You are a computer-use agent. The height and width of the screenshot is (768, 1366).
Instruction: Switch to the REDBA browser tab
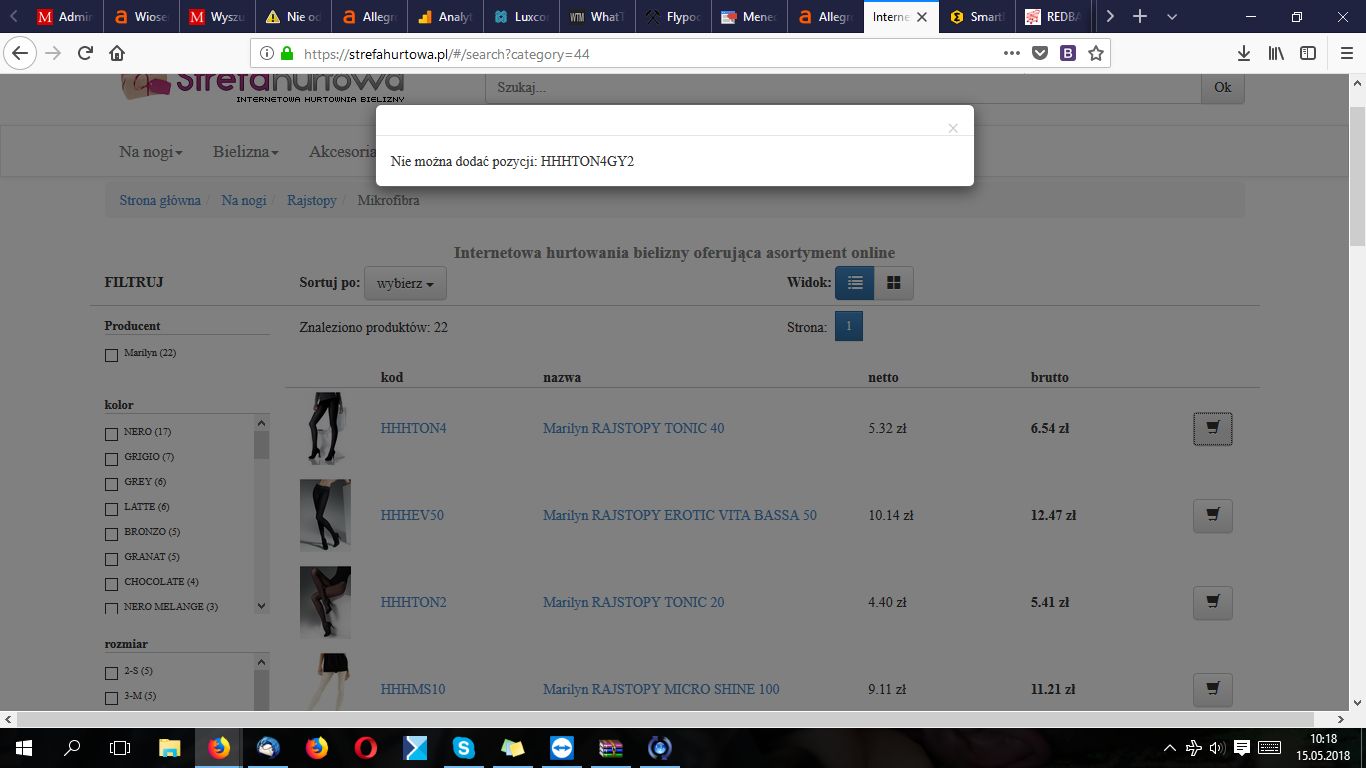(x=1053, y=17)
